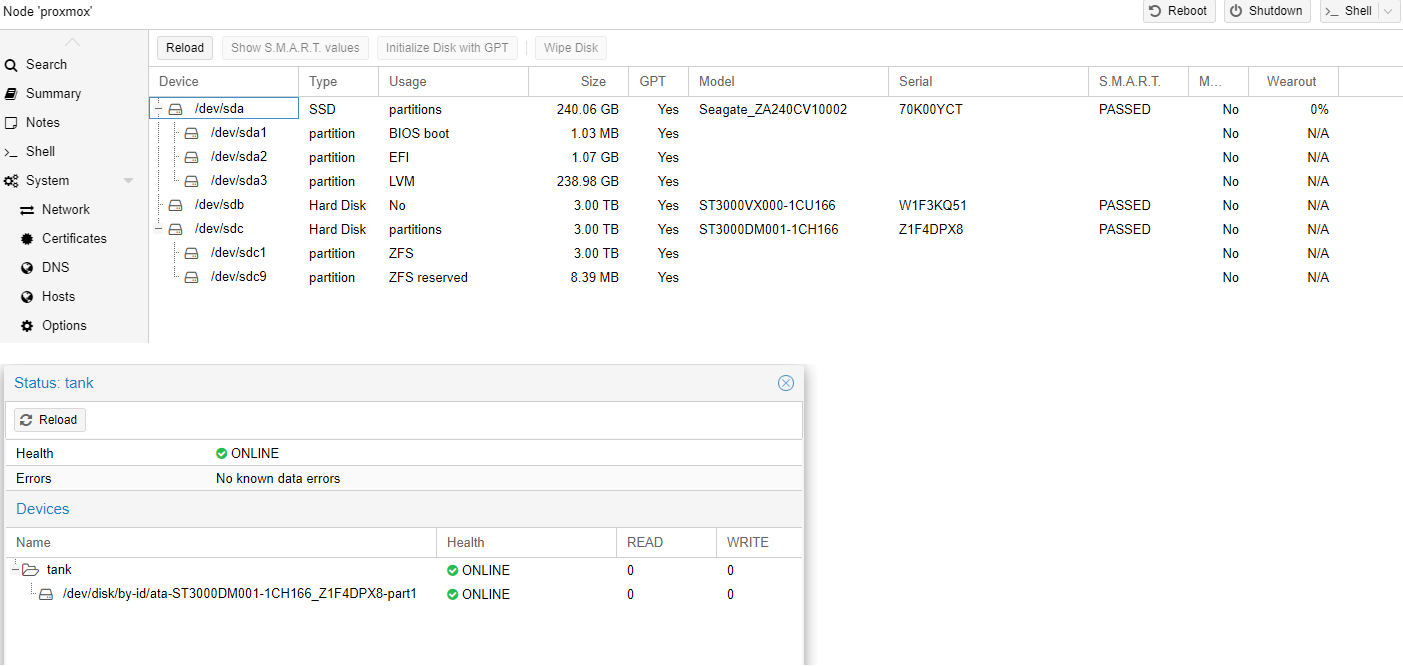The image size is (1403, 666).
Task: Open DNS settings
Action: click(x=56, y=267)
